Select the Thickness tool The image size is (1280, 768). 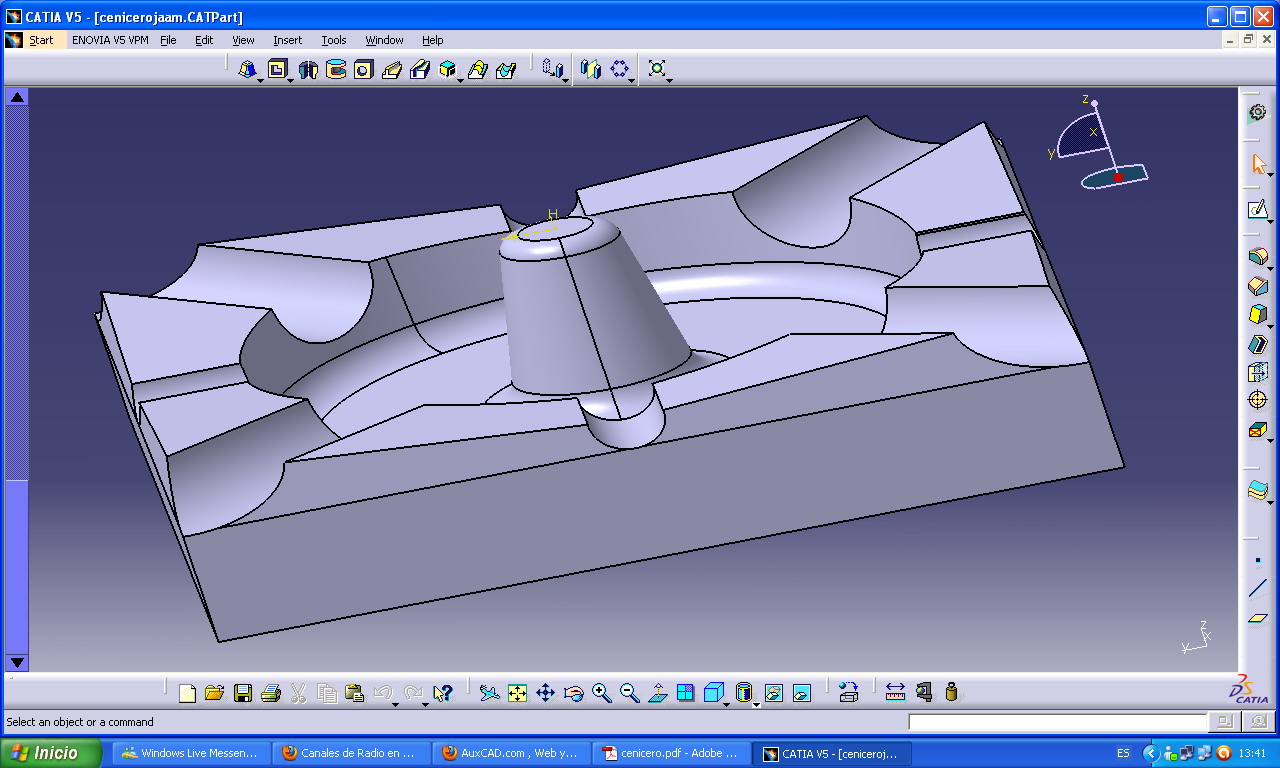(x=1258, y=372)
